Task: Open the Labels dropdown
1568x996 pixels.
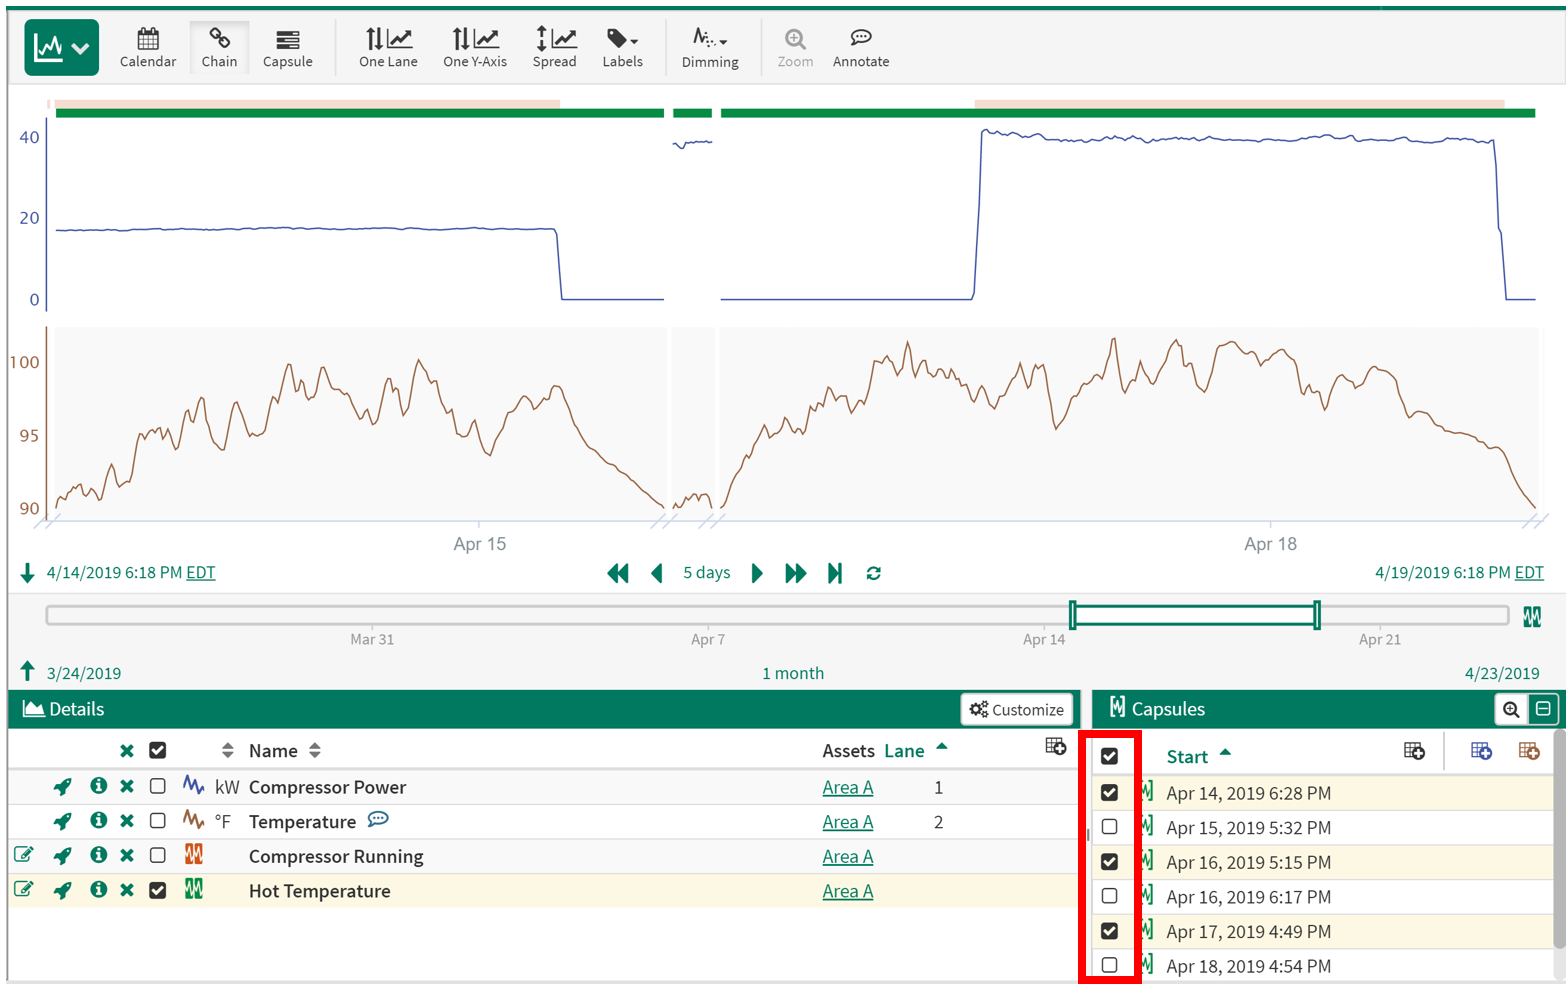Action: point(622,47)
